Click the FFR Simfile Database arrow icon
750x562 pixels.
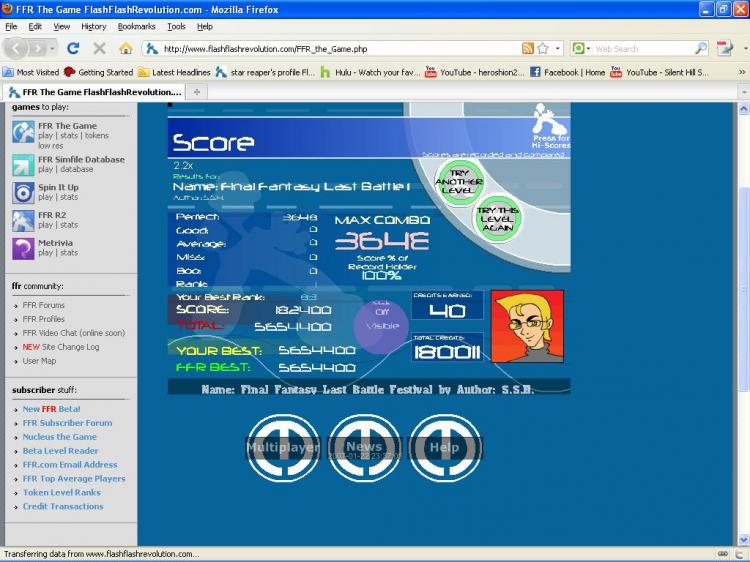[23, 165]
